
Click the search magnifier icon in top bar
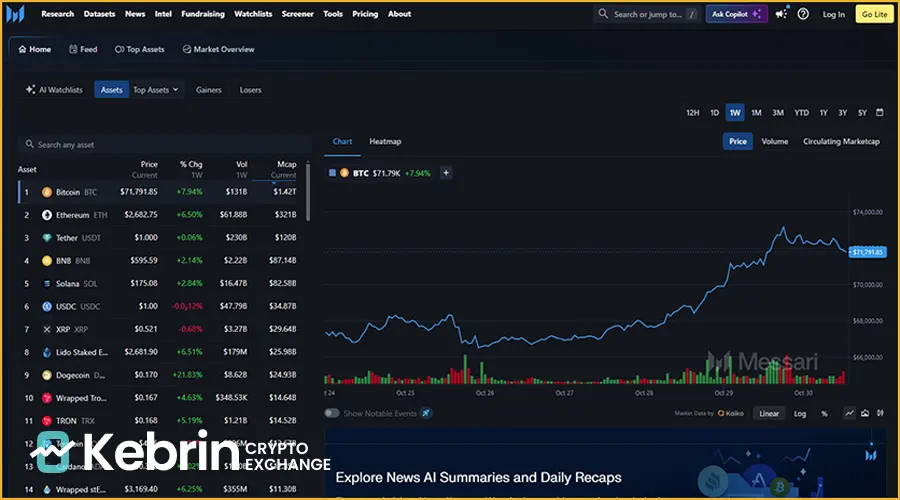click(x=603, y=13)
